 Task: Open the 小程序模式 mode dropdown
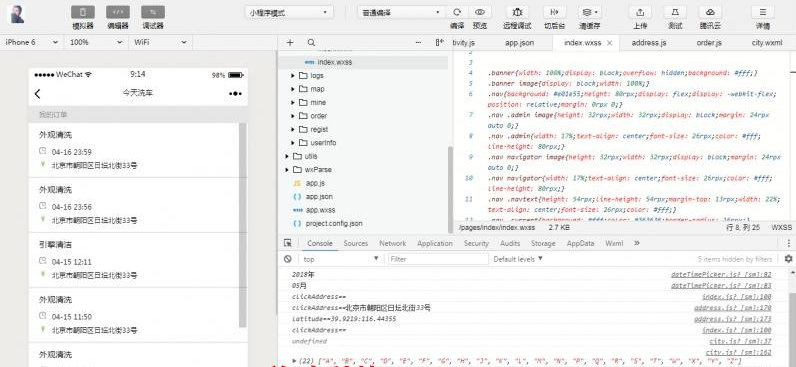[289, 13]
